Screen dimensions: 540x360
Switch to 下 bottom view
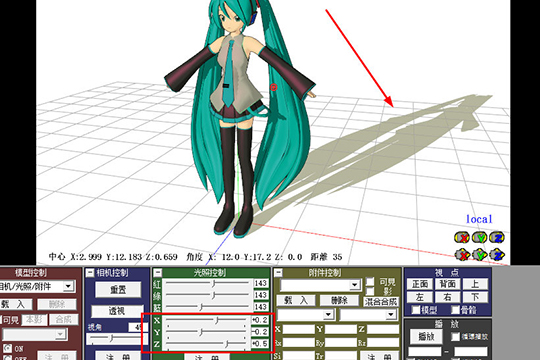pyautogui.click(x=475, y=297)
